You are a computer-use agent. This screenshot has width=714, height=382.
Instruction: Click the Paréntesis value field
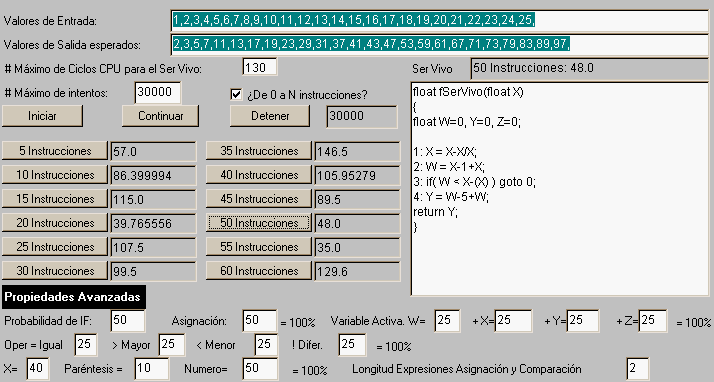click(x=152, y=368)
